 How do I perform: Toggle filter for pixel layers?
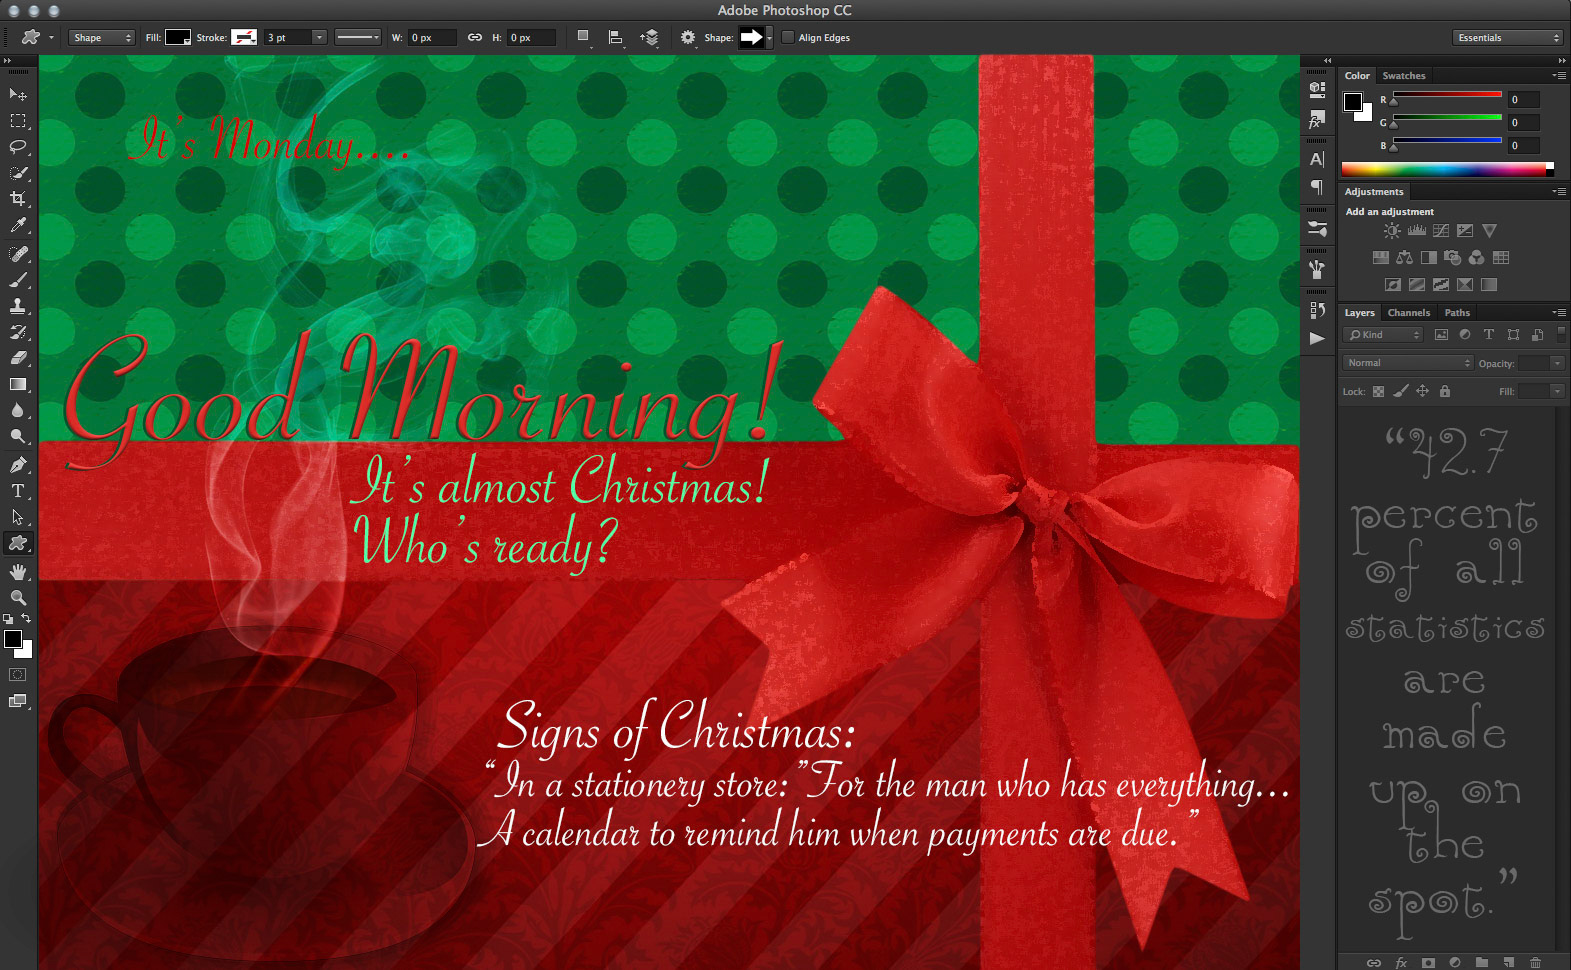tap(1441, 335)
